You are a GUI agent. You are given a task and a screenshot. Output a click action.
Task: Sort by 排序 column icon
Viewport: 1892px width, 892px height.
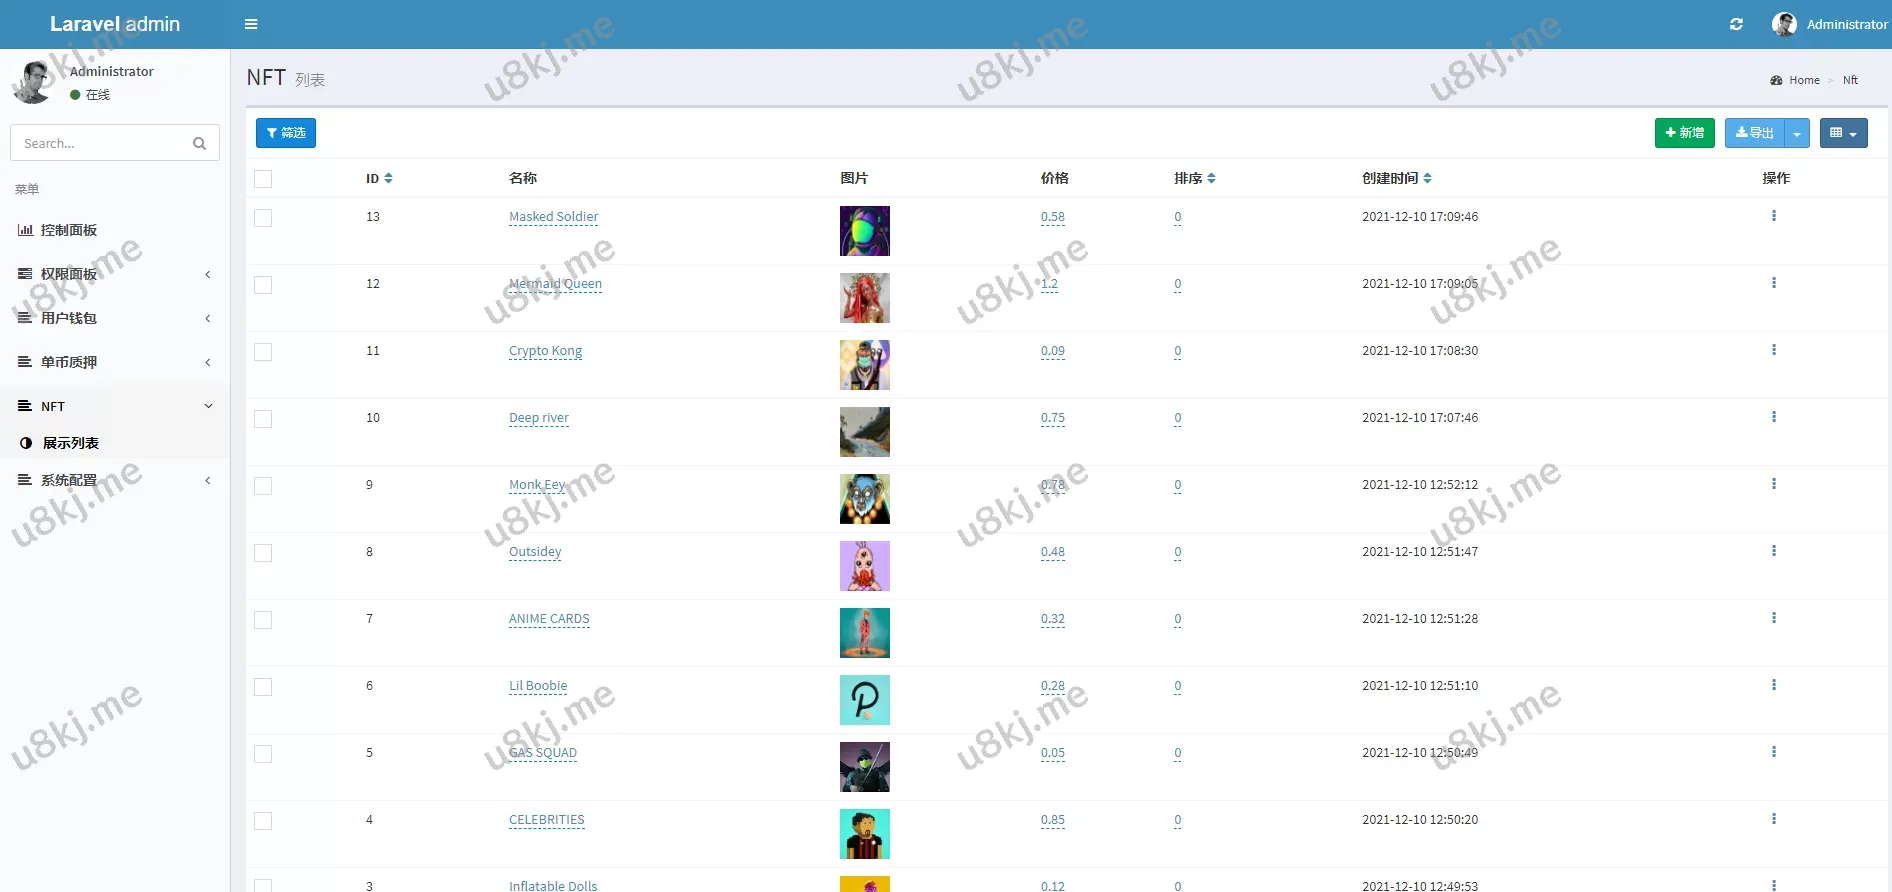pos(1211,178)
